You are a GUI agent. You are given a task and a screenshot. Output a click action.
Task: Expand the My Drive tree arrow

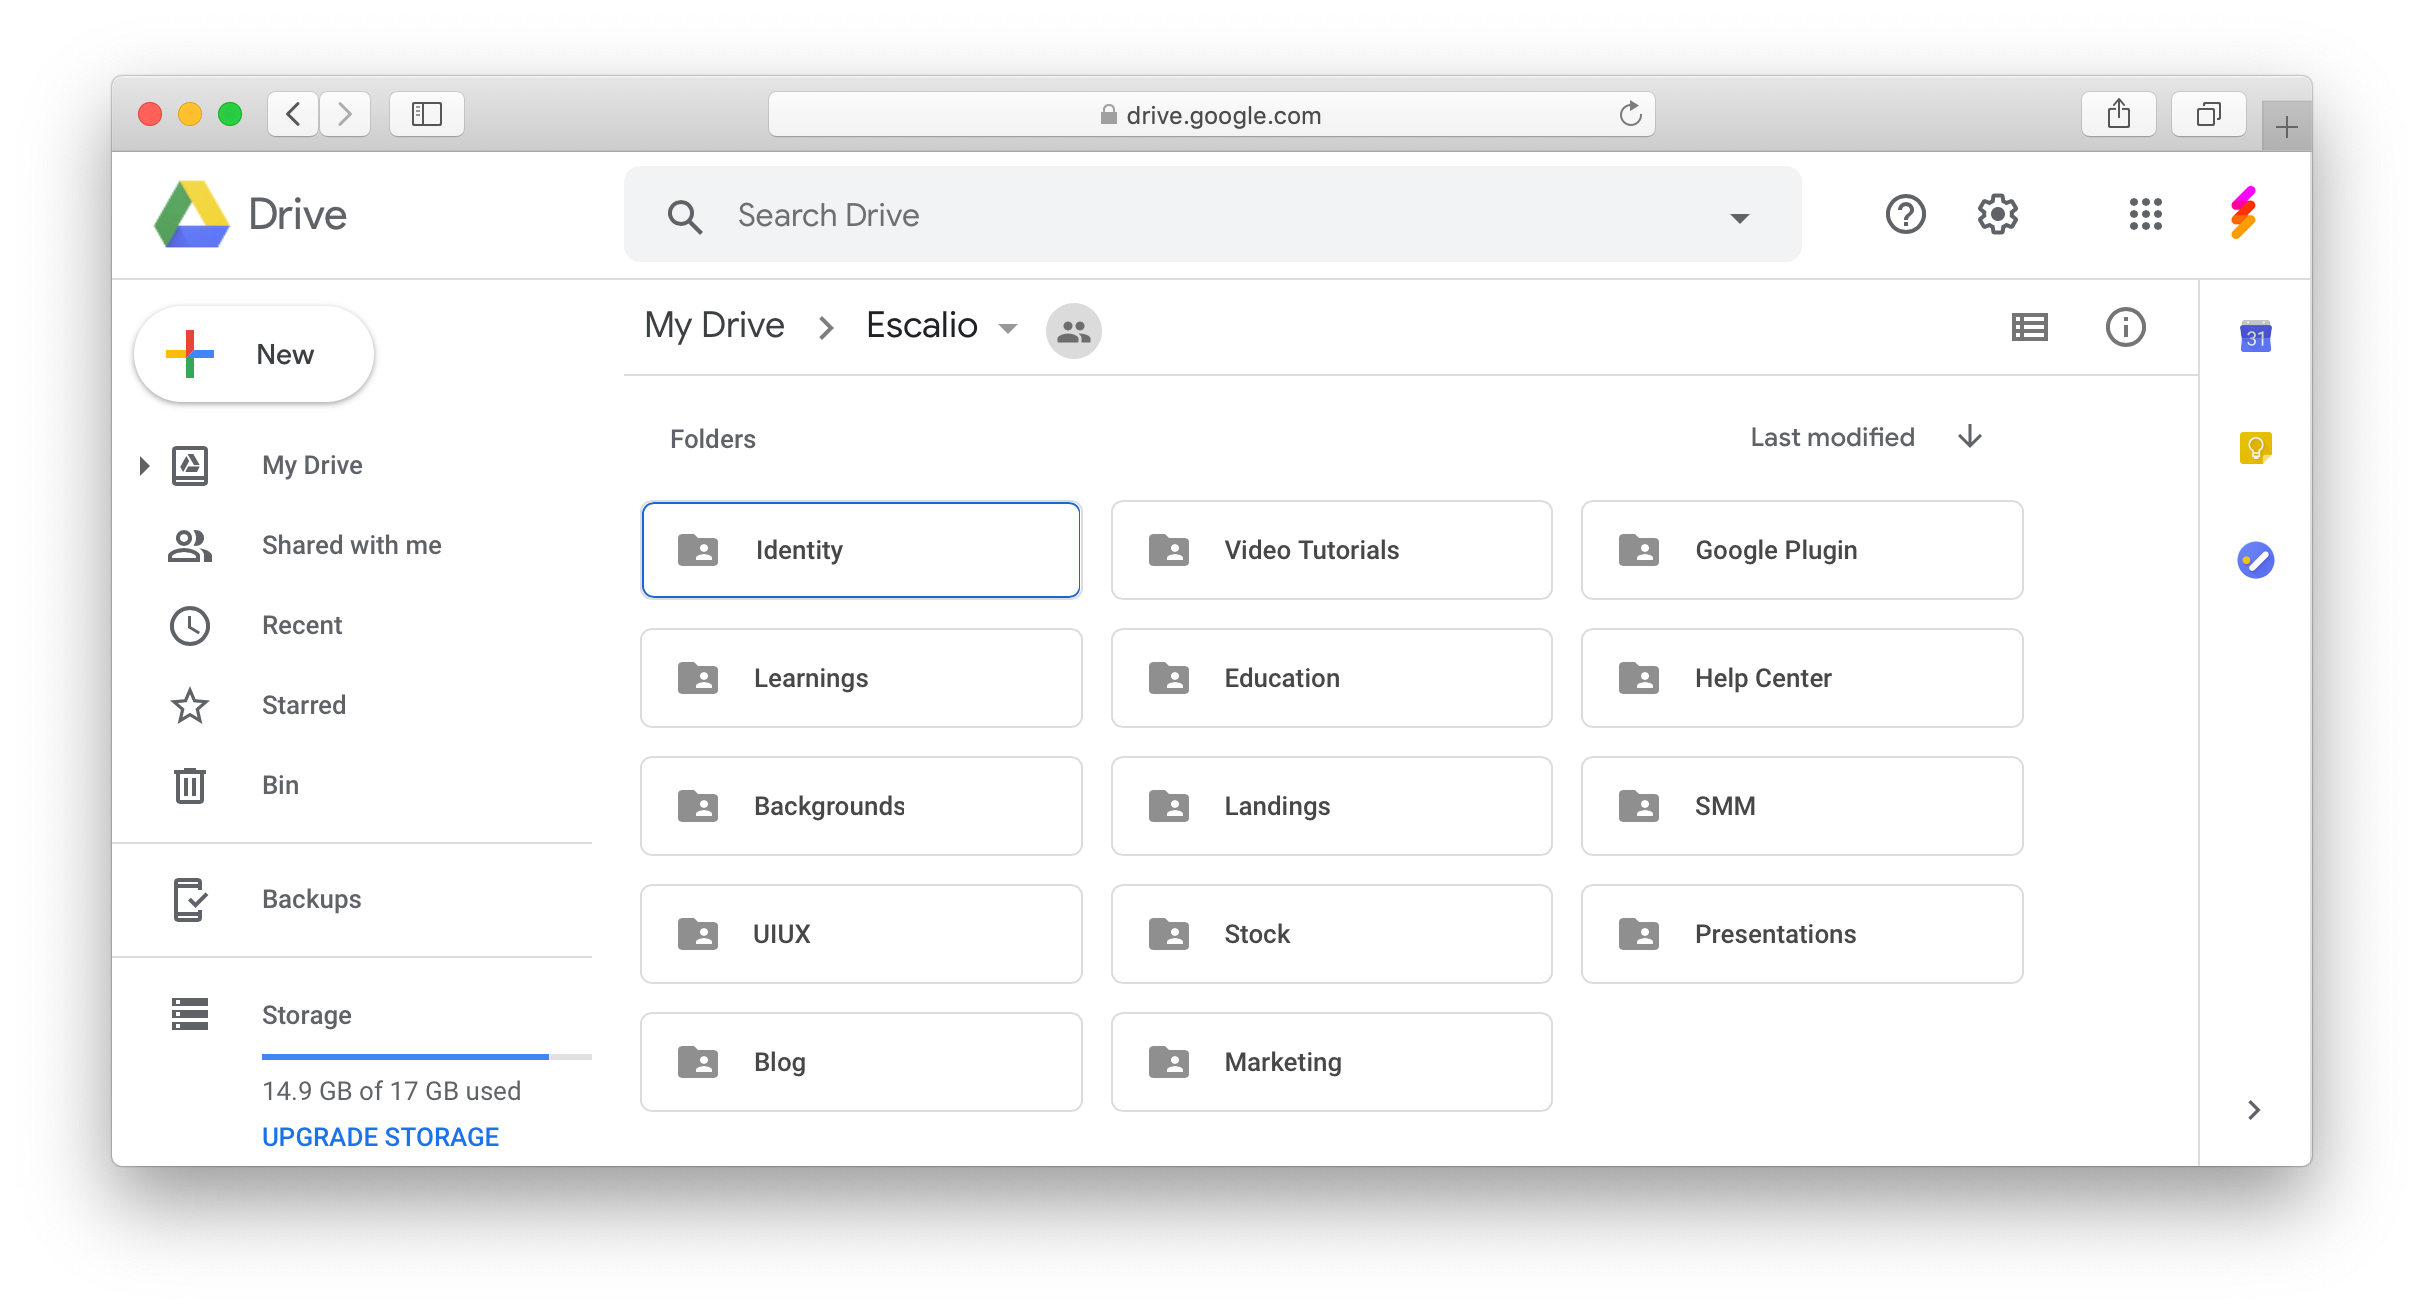tap(144, 466)
